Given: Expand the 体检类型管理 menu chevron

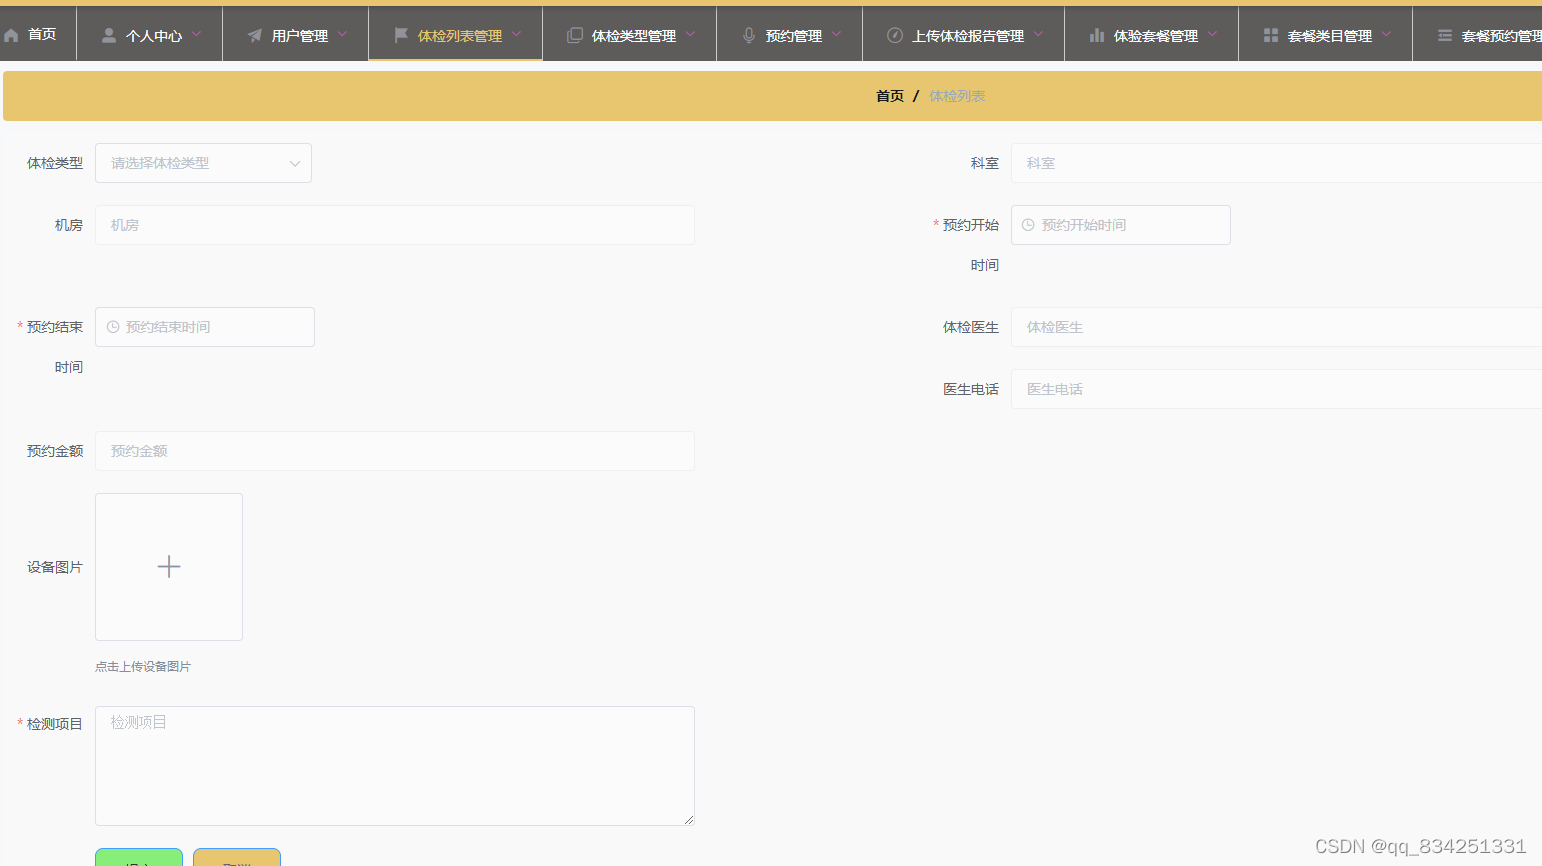Looking at the screenshot, I should click(x=691, y=34).
